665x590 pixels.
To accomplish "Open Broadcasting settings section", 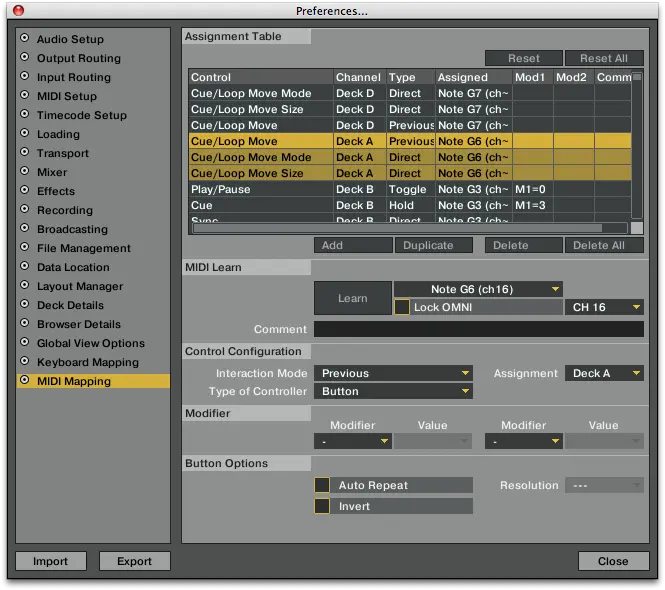I will (71, 229).
